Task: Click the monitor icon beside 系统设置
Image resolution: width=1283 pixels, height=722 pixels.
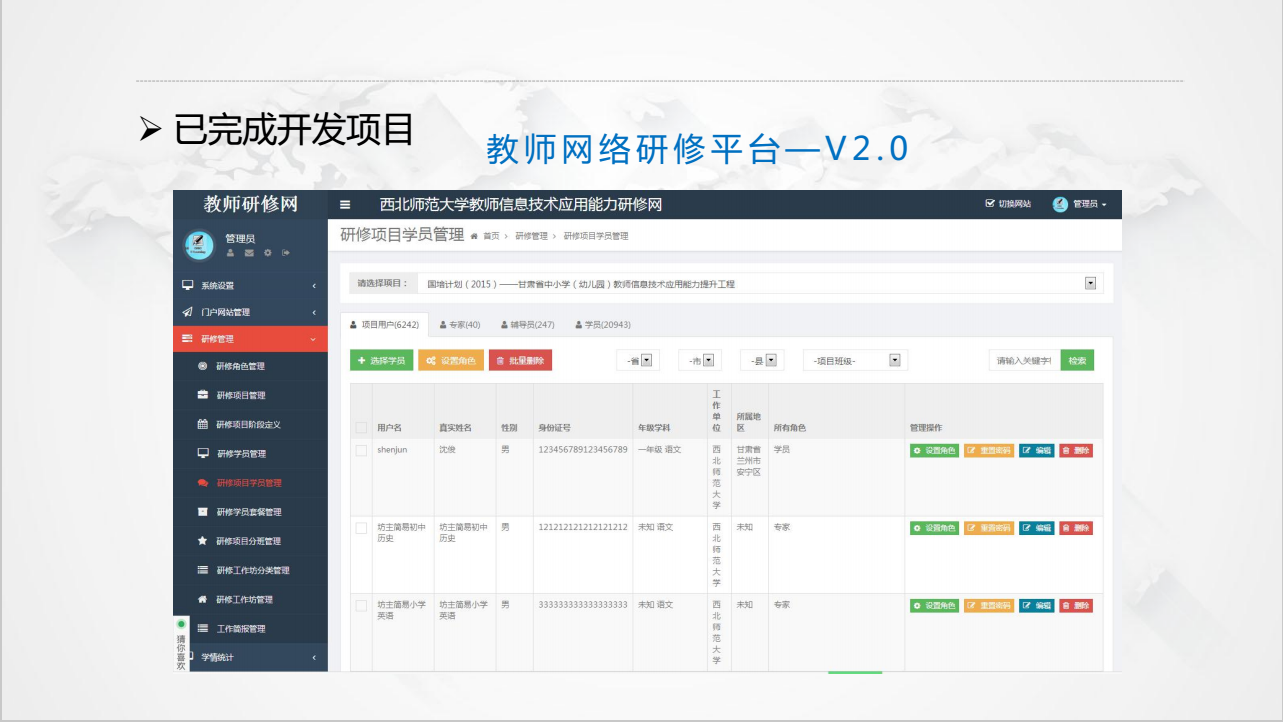Action: (187, 285)
